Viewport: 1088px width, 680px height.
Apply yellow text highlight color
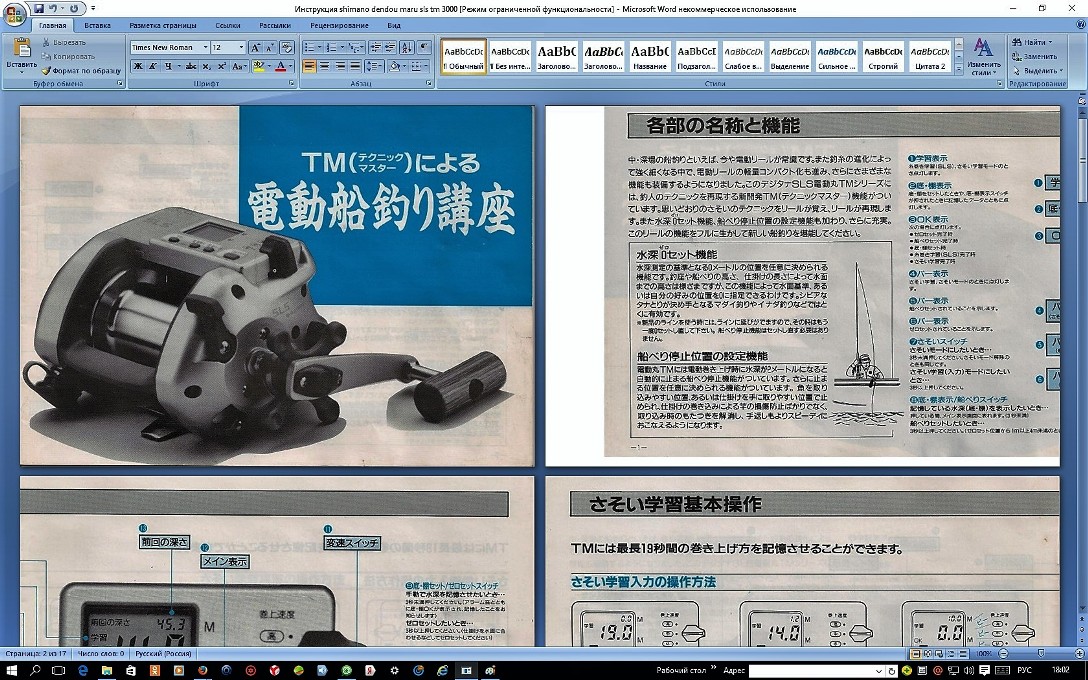258,67
